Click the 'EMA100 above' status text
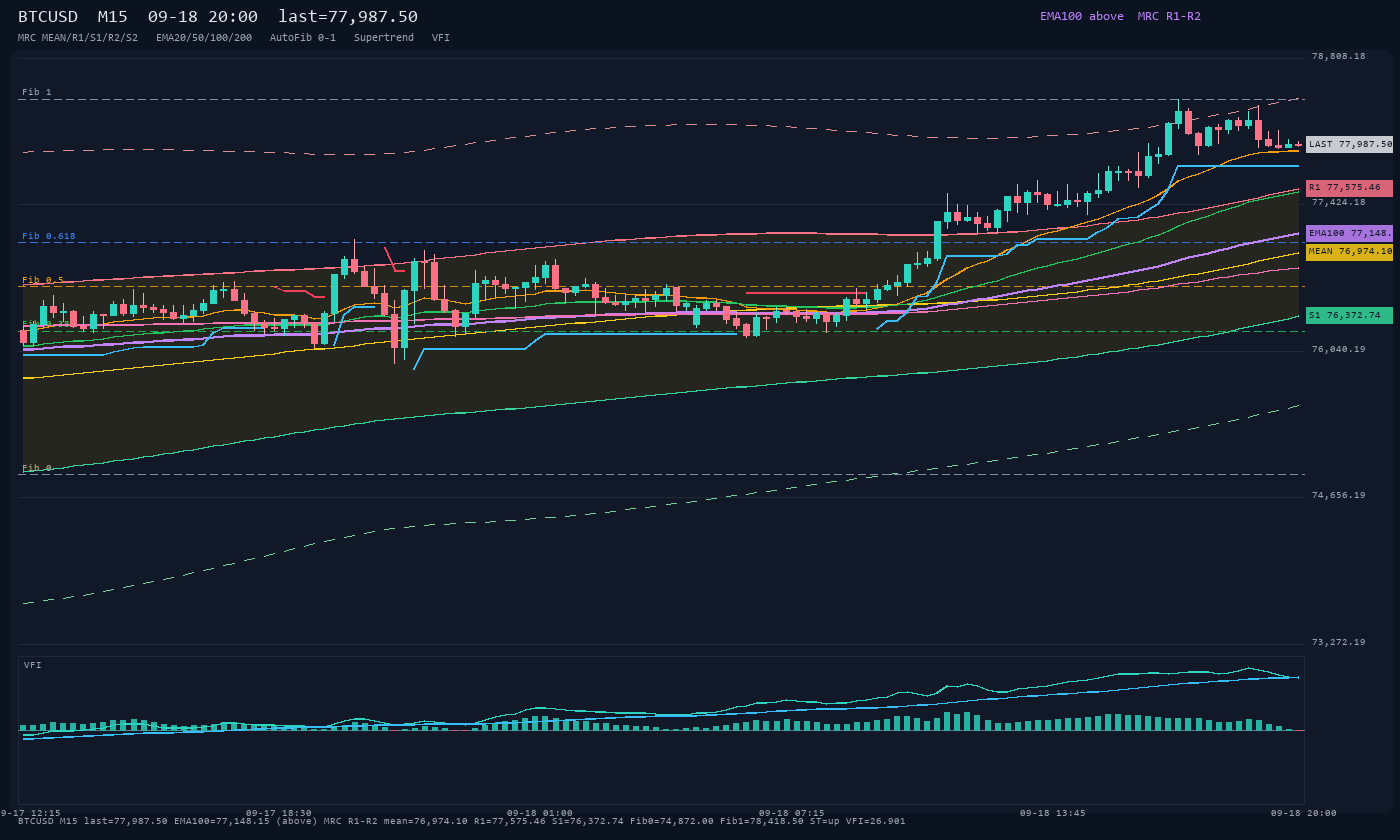The height and width of the screenshot is (840, 1400). [x=1082, y=16]
